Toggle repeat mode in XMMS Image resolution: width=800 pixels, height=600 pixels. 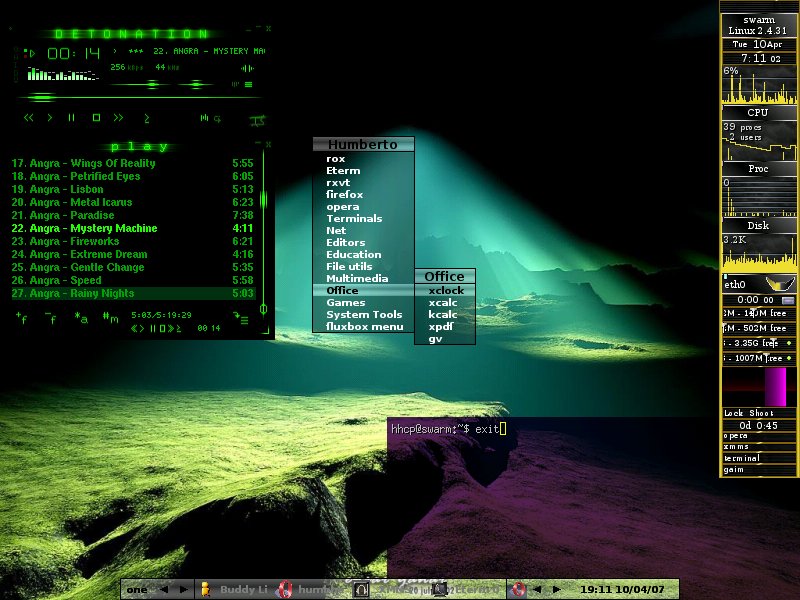(x=217, y=118)
